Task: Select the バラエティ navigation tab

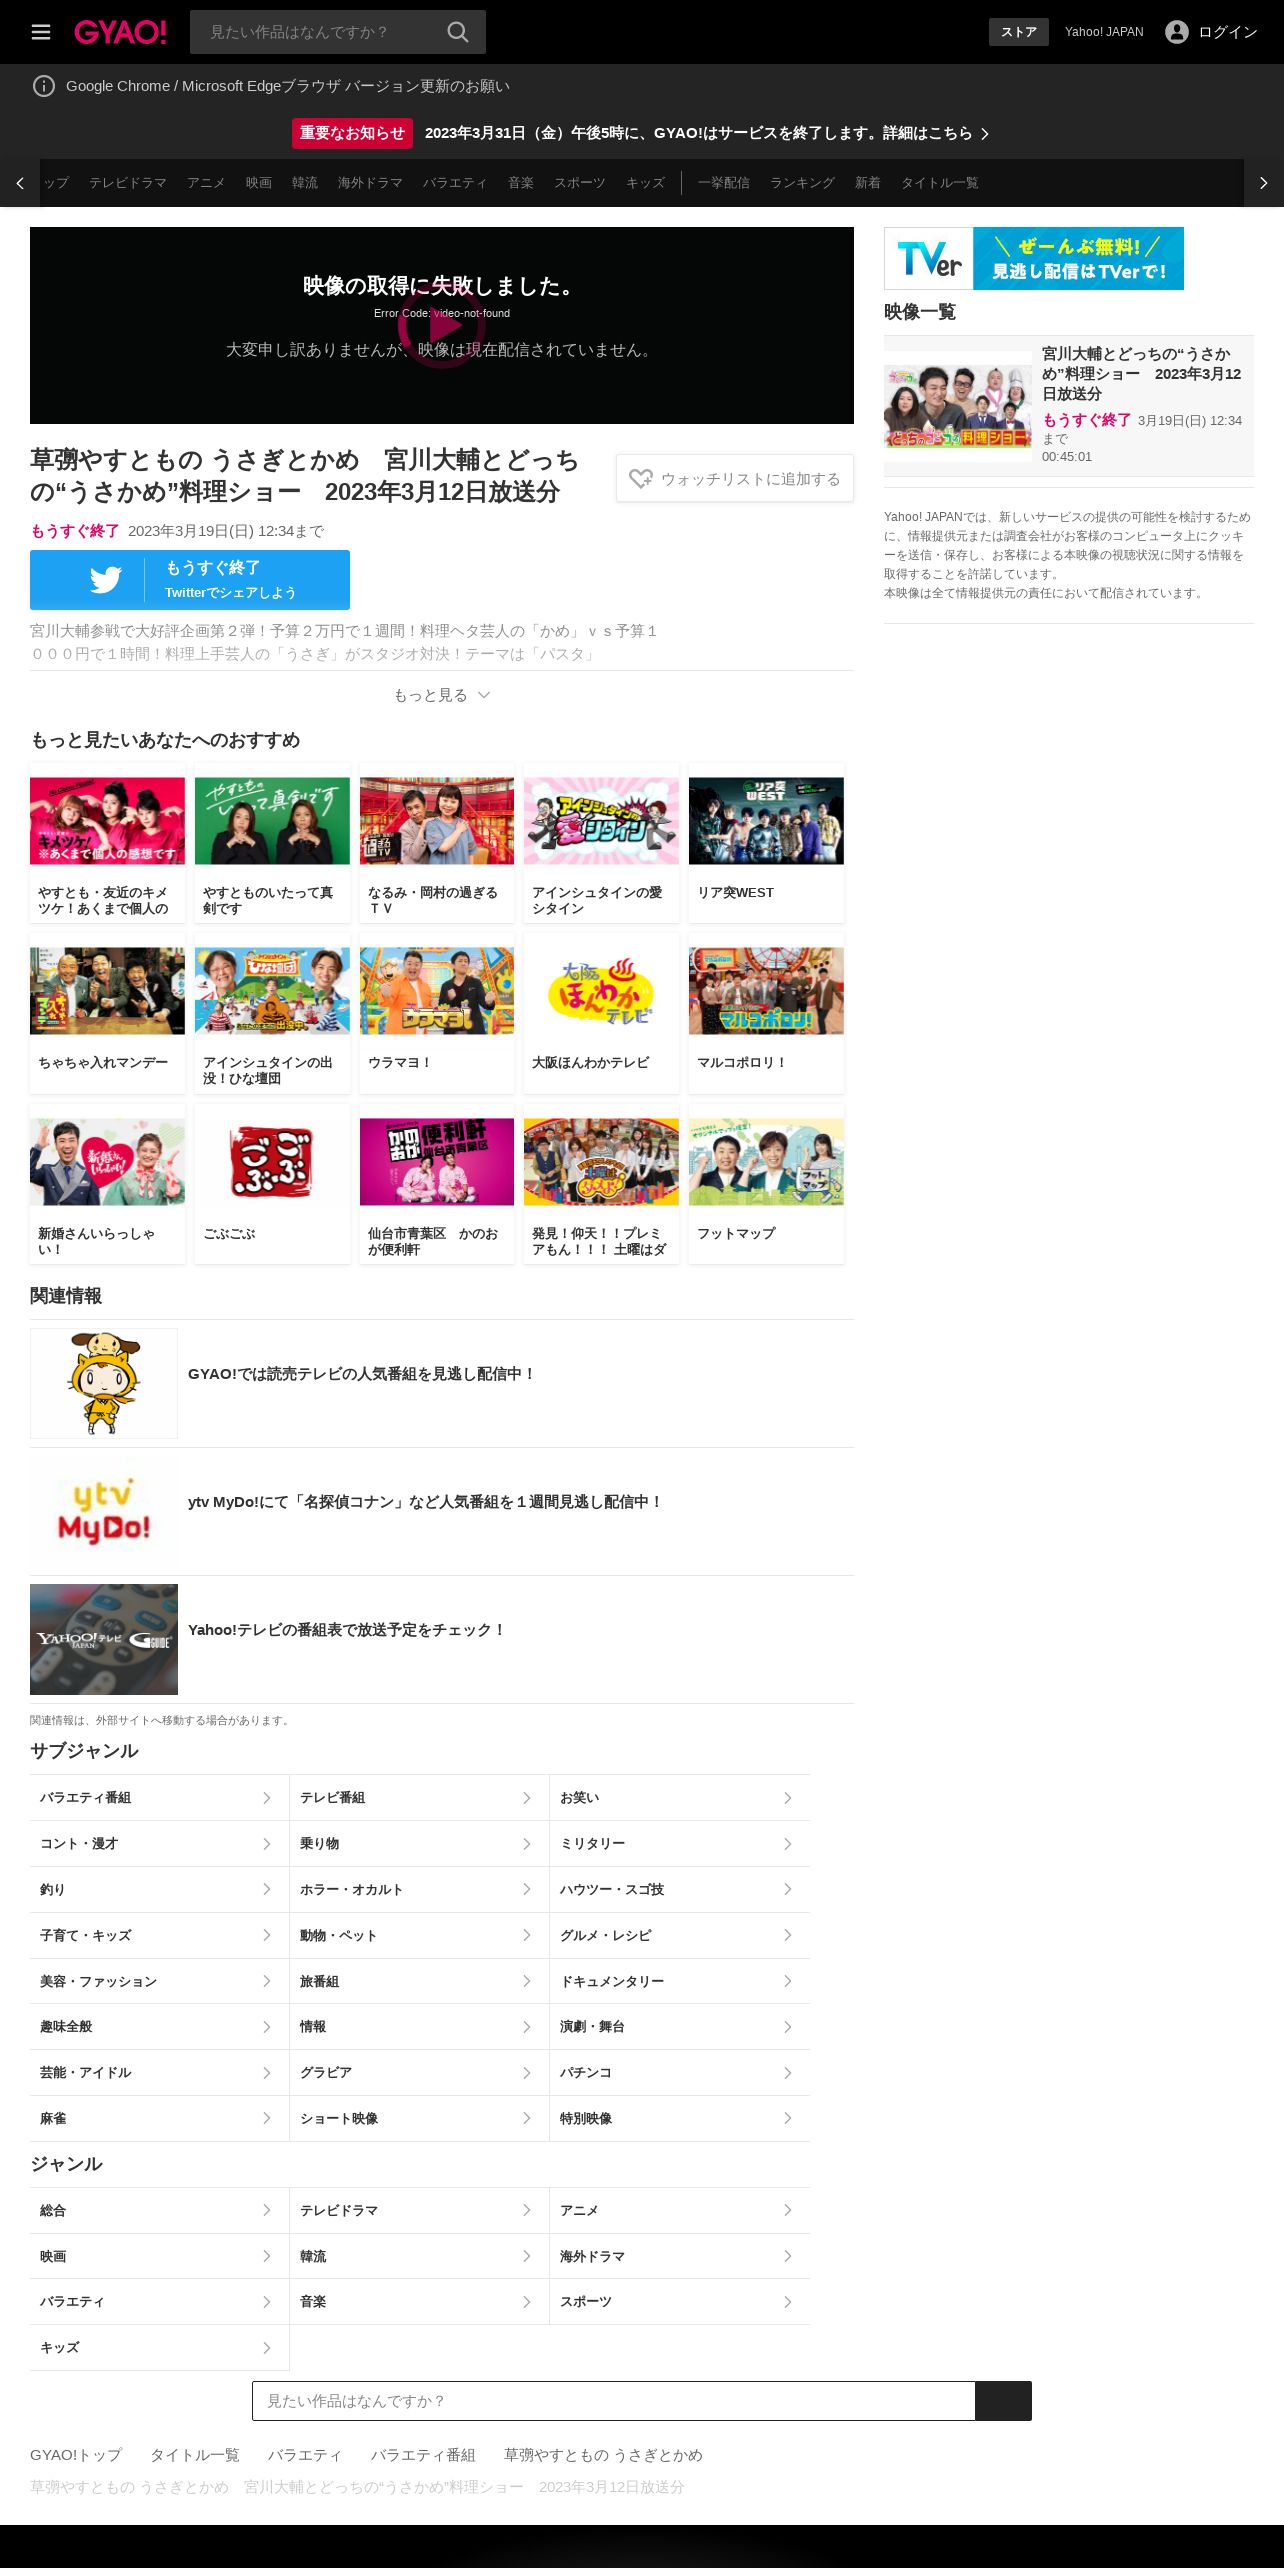Action: 455,183
